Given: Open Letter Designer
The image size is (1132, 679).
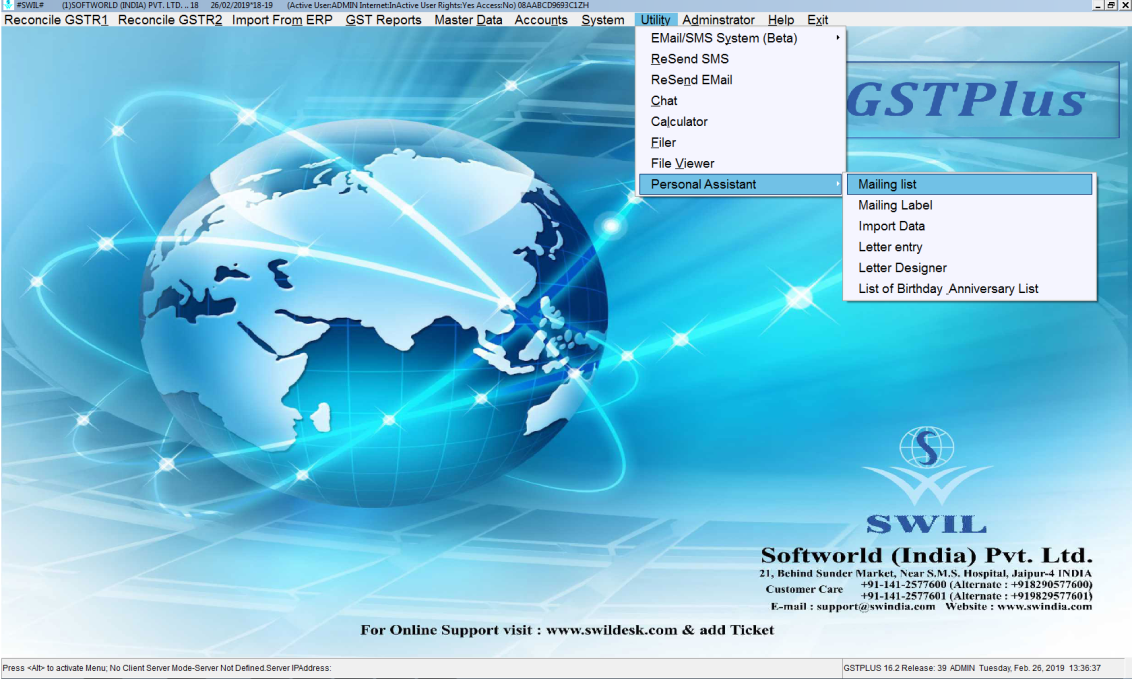Looking at the screenshot, I should pos(970,268).
